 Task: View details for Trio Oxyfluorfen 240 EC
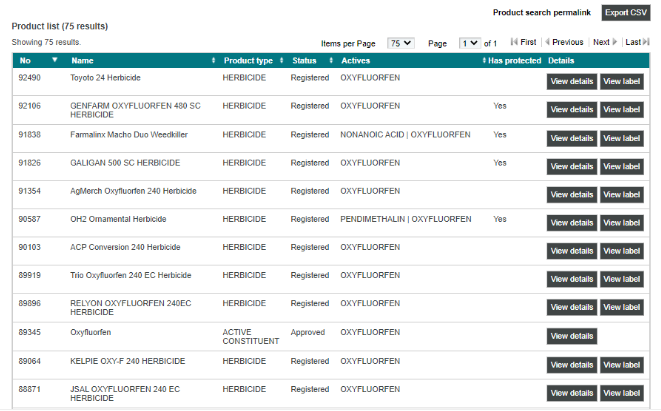pyautogui.click(x=572, y=279)
